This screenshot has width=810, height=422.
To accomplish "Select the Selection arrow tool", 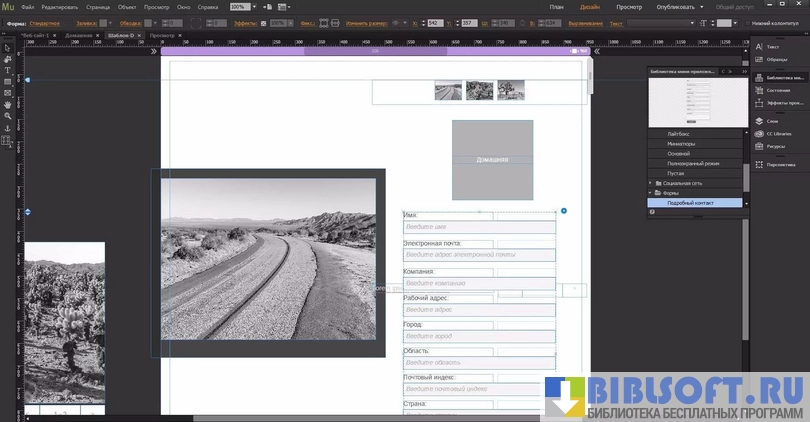I will [x=7, y=47].
